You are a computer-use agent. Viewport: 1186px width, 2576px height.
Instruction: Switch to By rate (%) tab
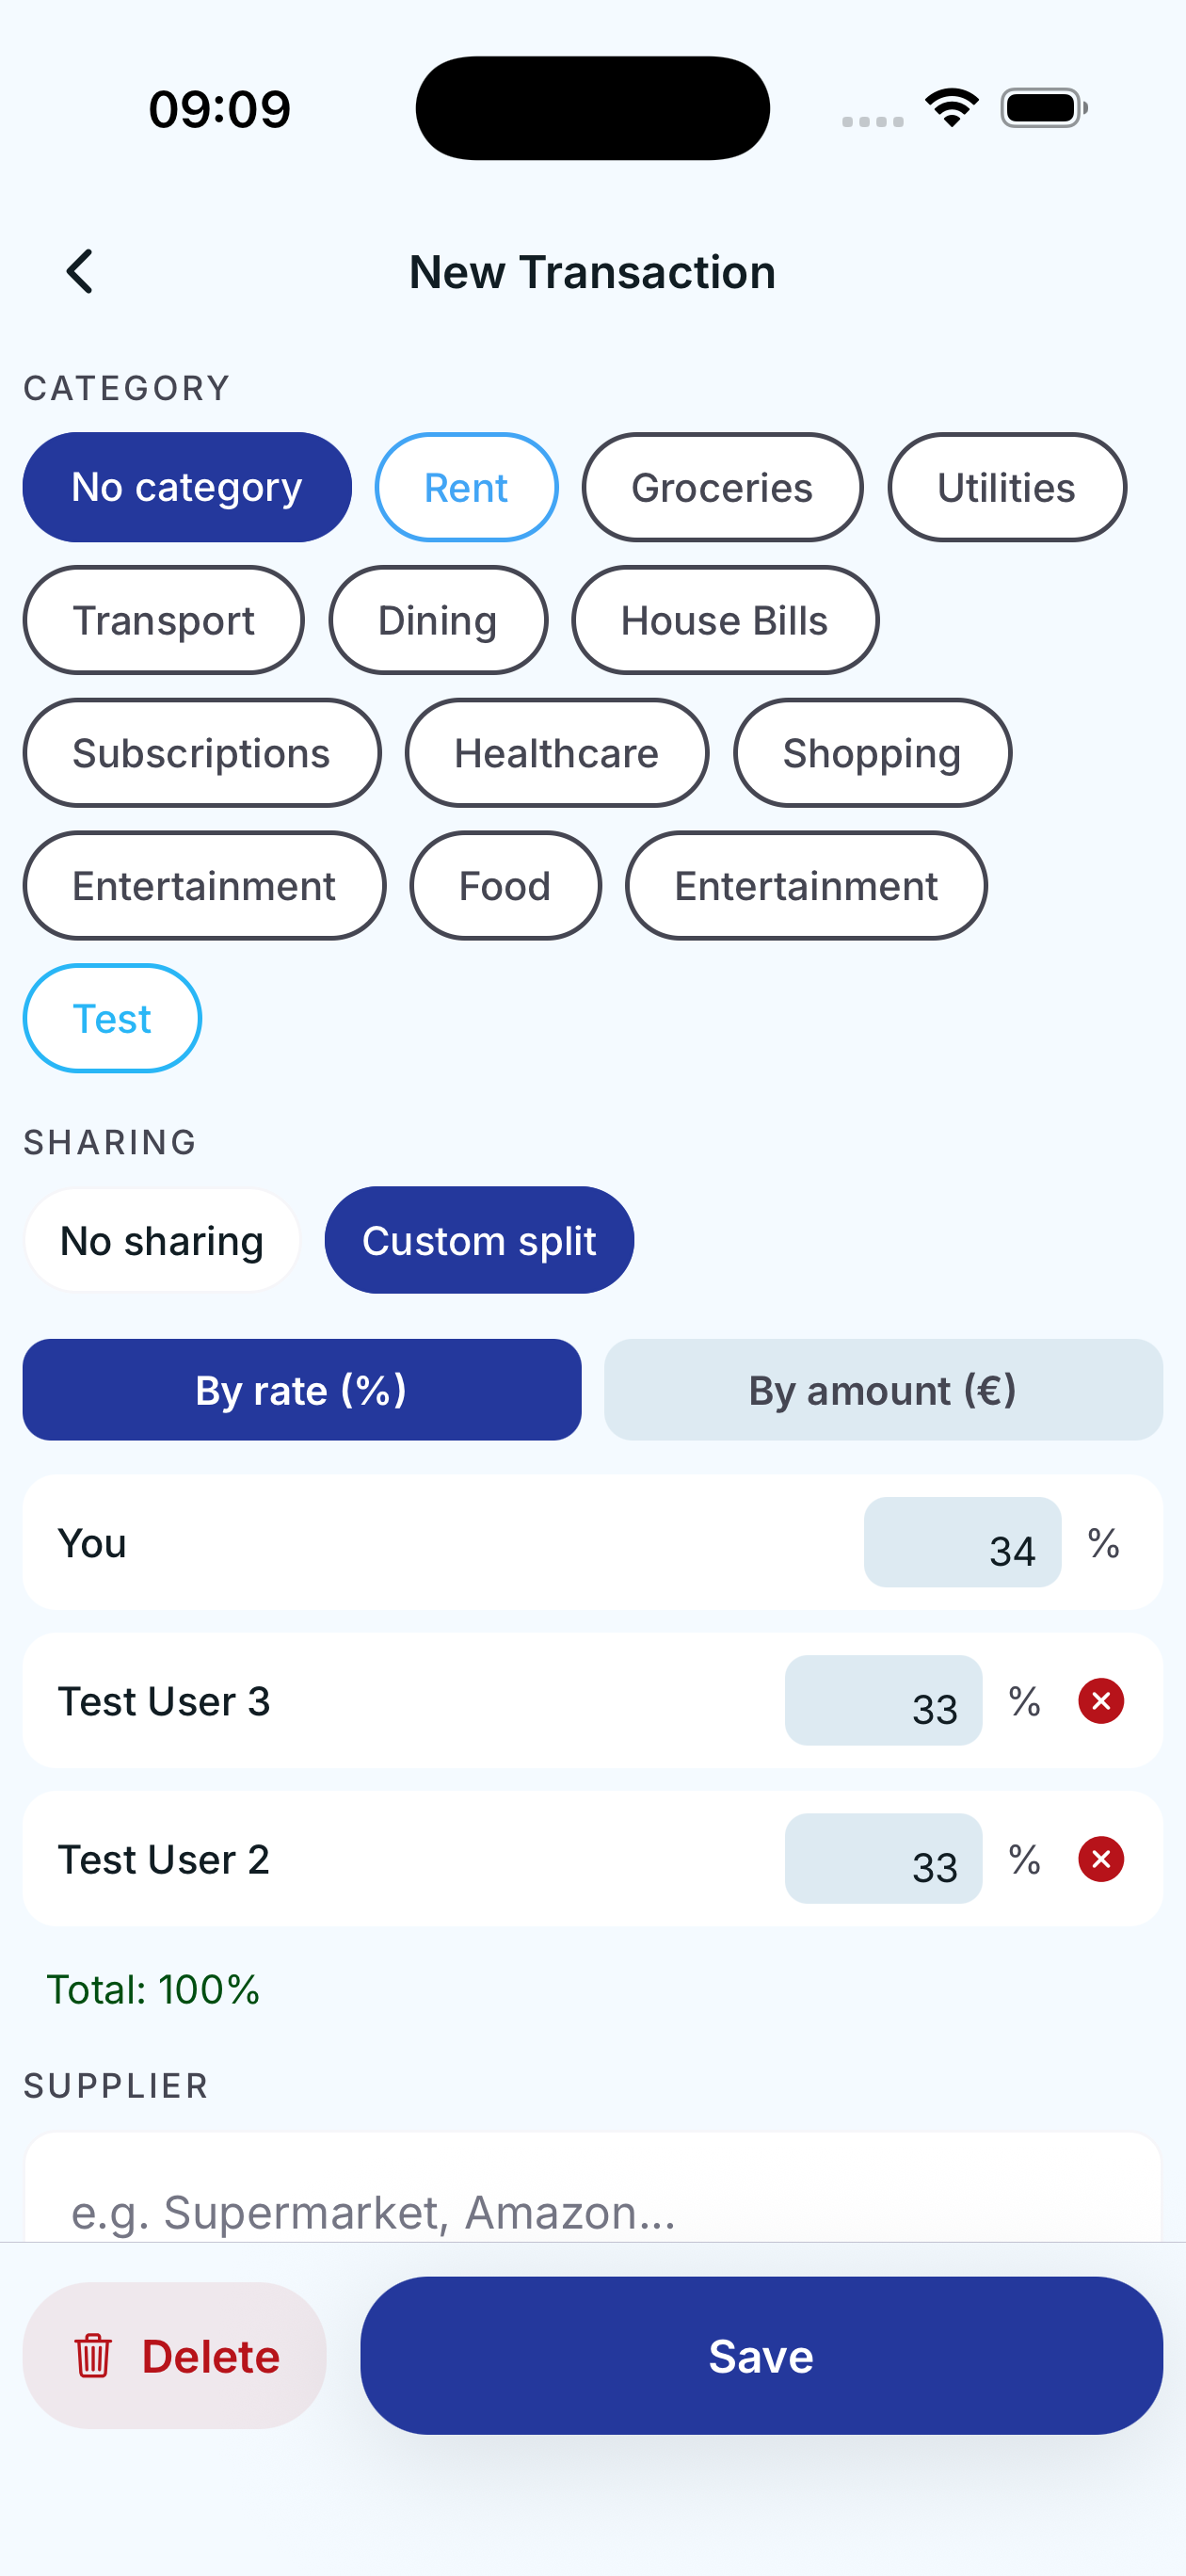click(x=301, y=1390)
